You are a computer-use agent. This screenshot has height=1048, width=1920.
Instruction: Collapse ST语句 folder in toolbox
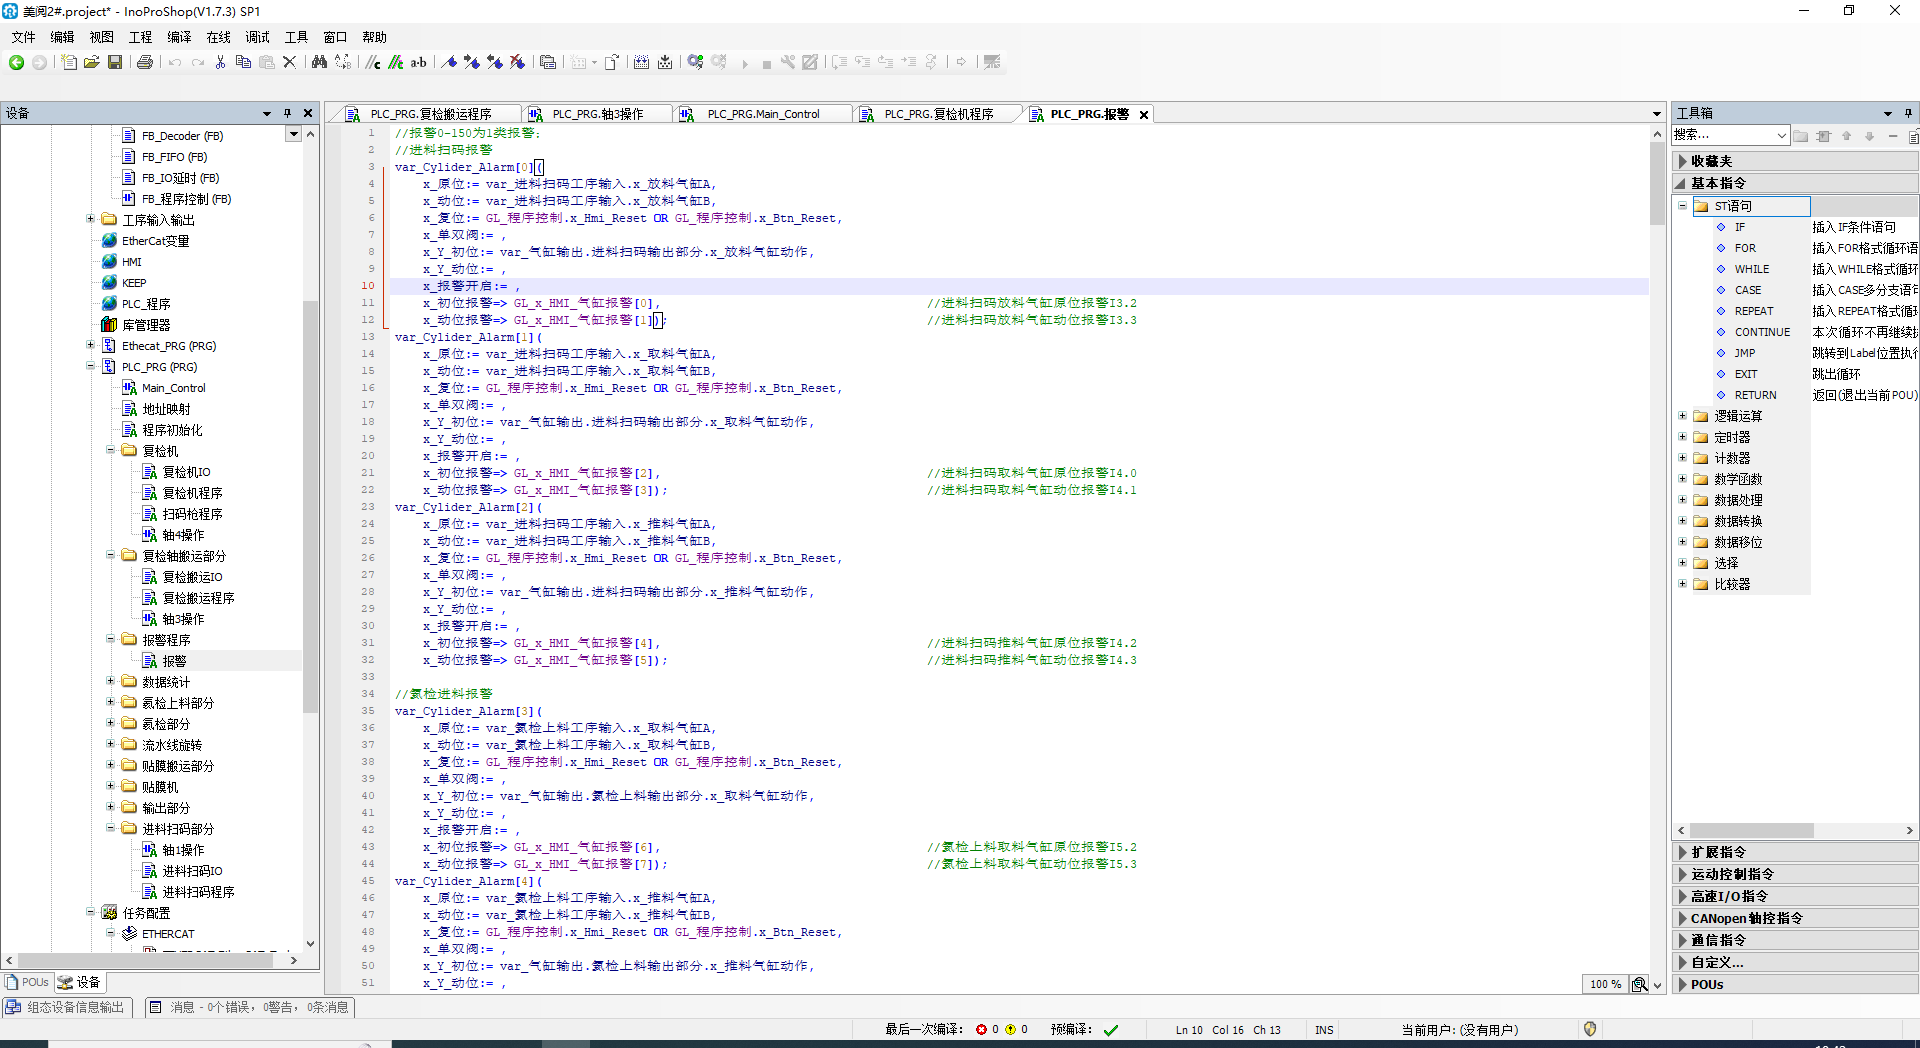click(1682, 205)
